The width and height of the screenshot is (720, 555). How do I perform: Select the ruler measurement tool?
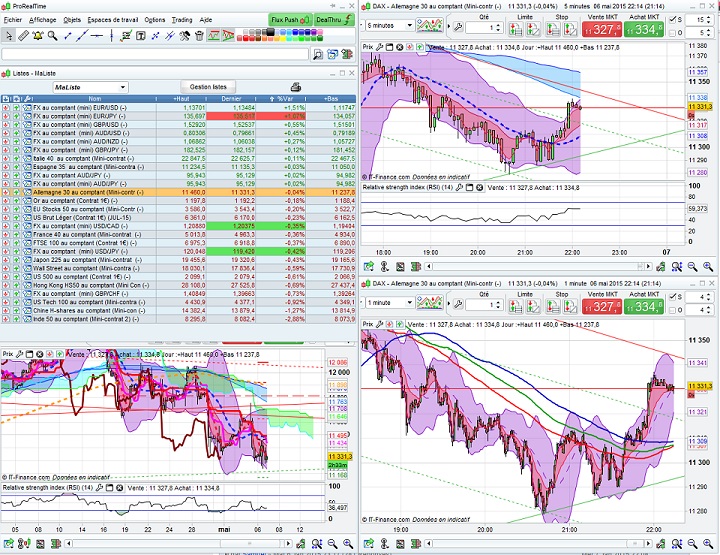(x=23, y=35)
